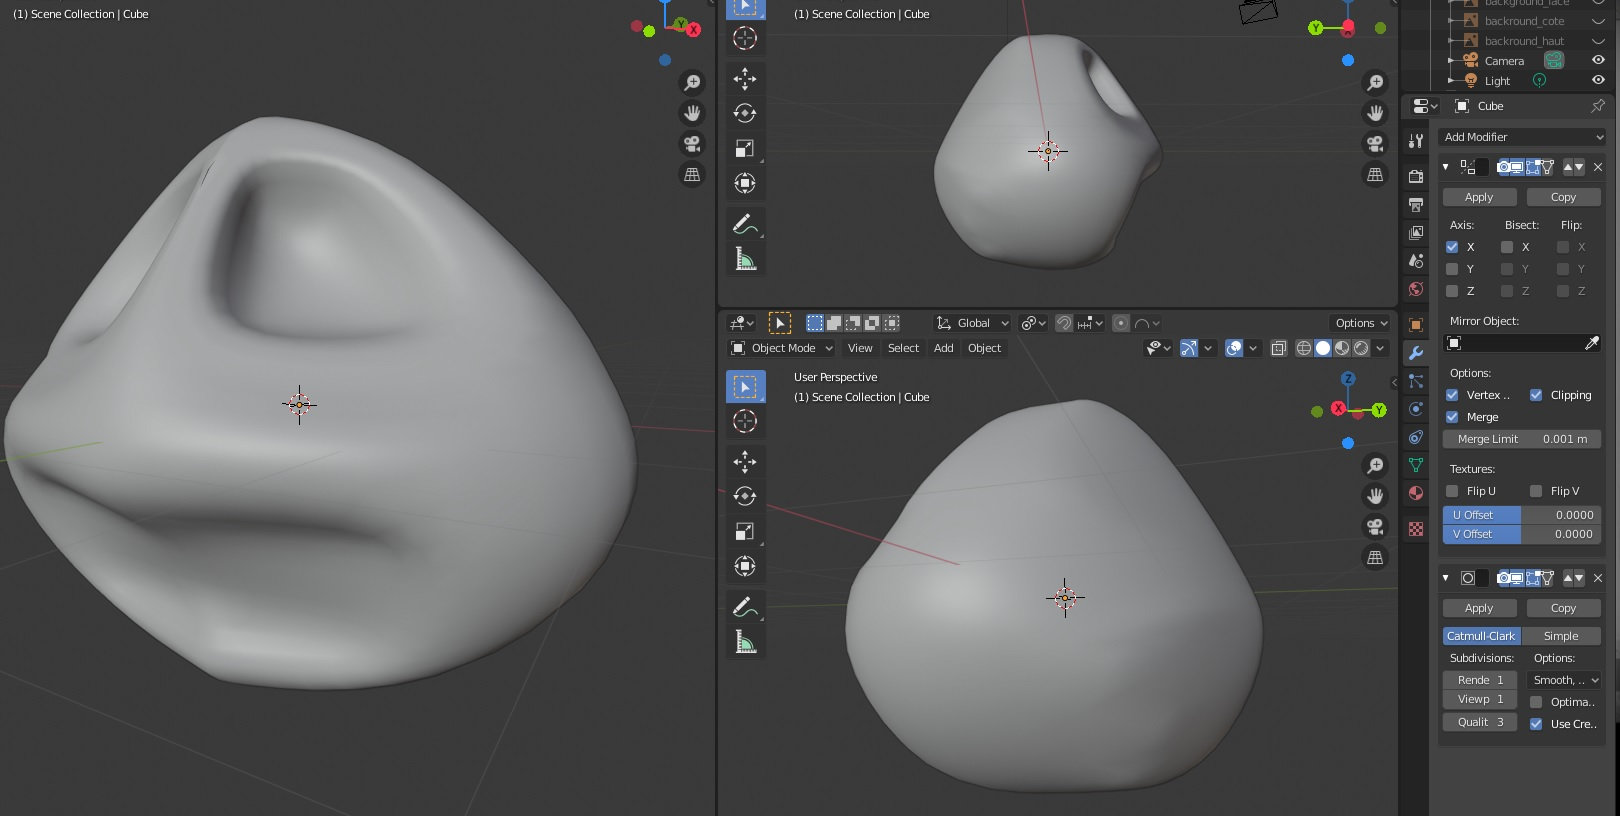Open the Output properties tab

[x=1416, y=205]
